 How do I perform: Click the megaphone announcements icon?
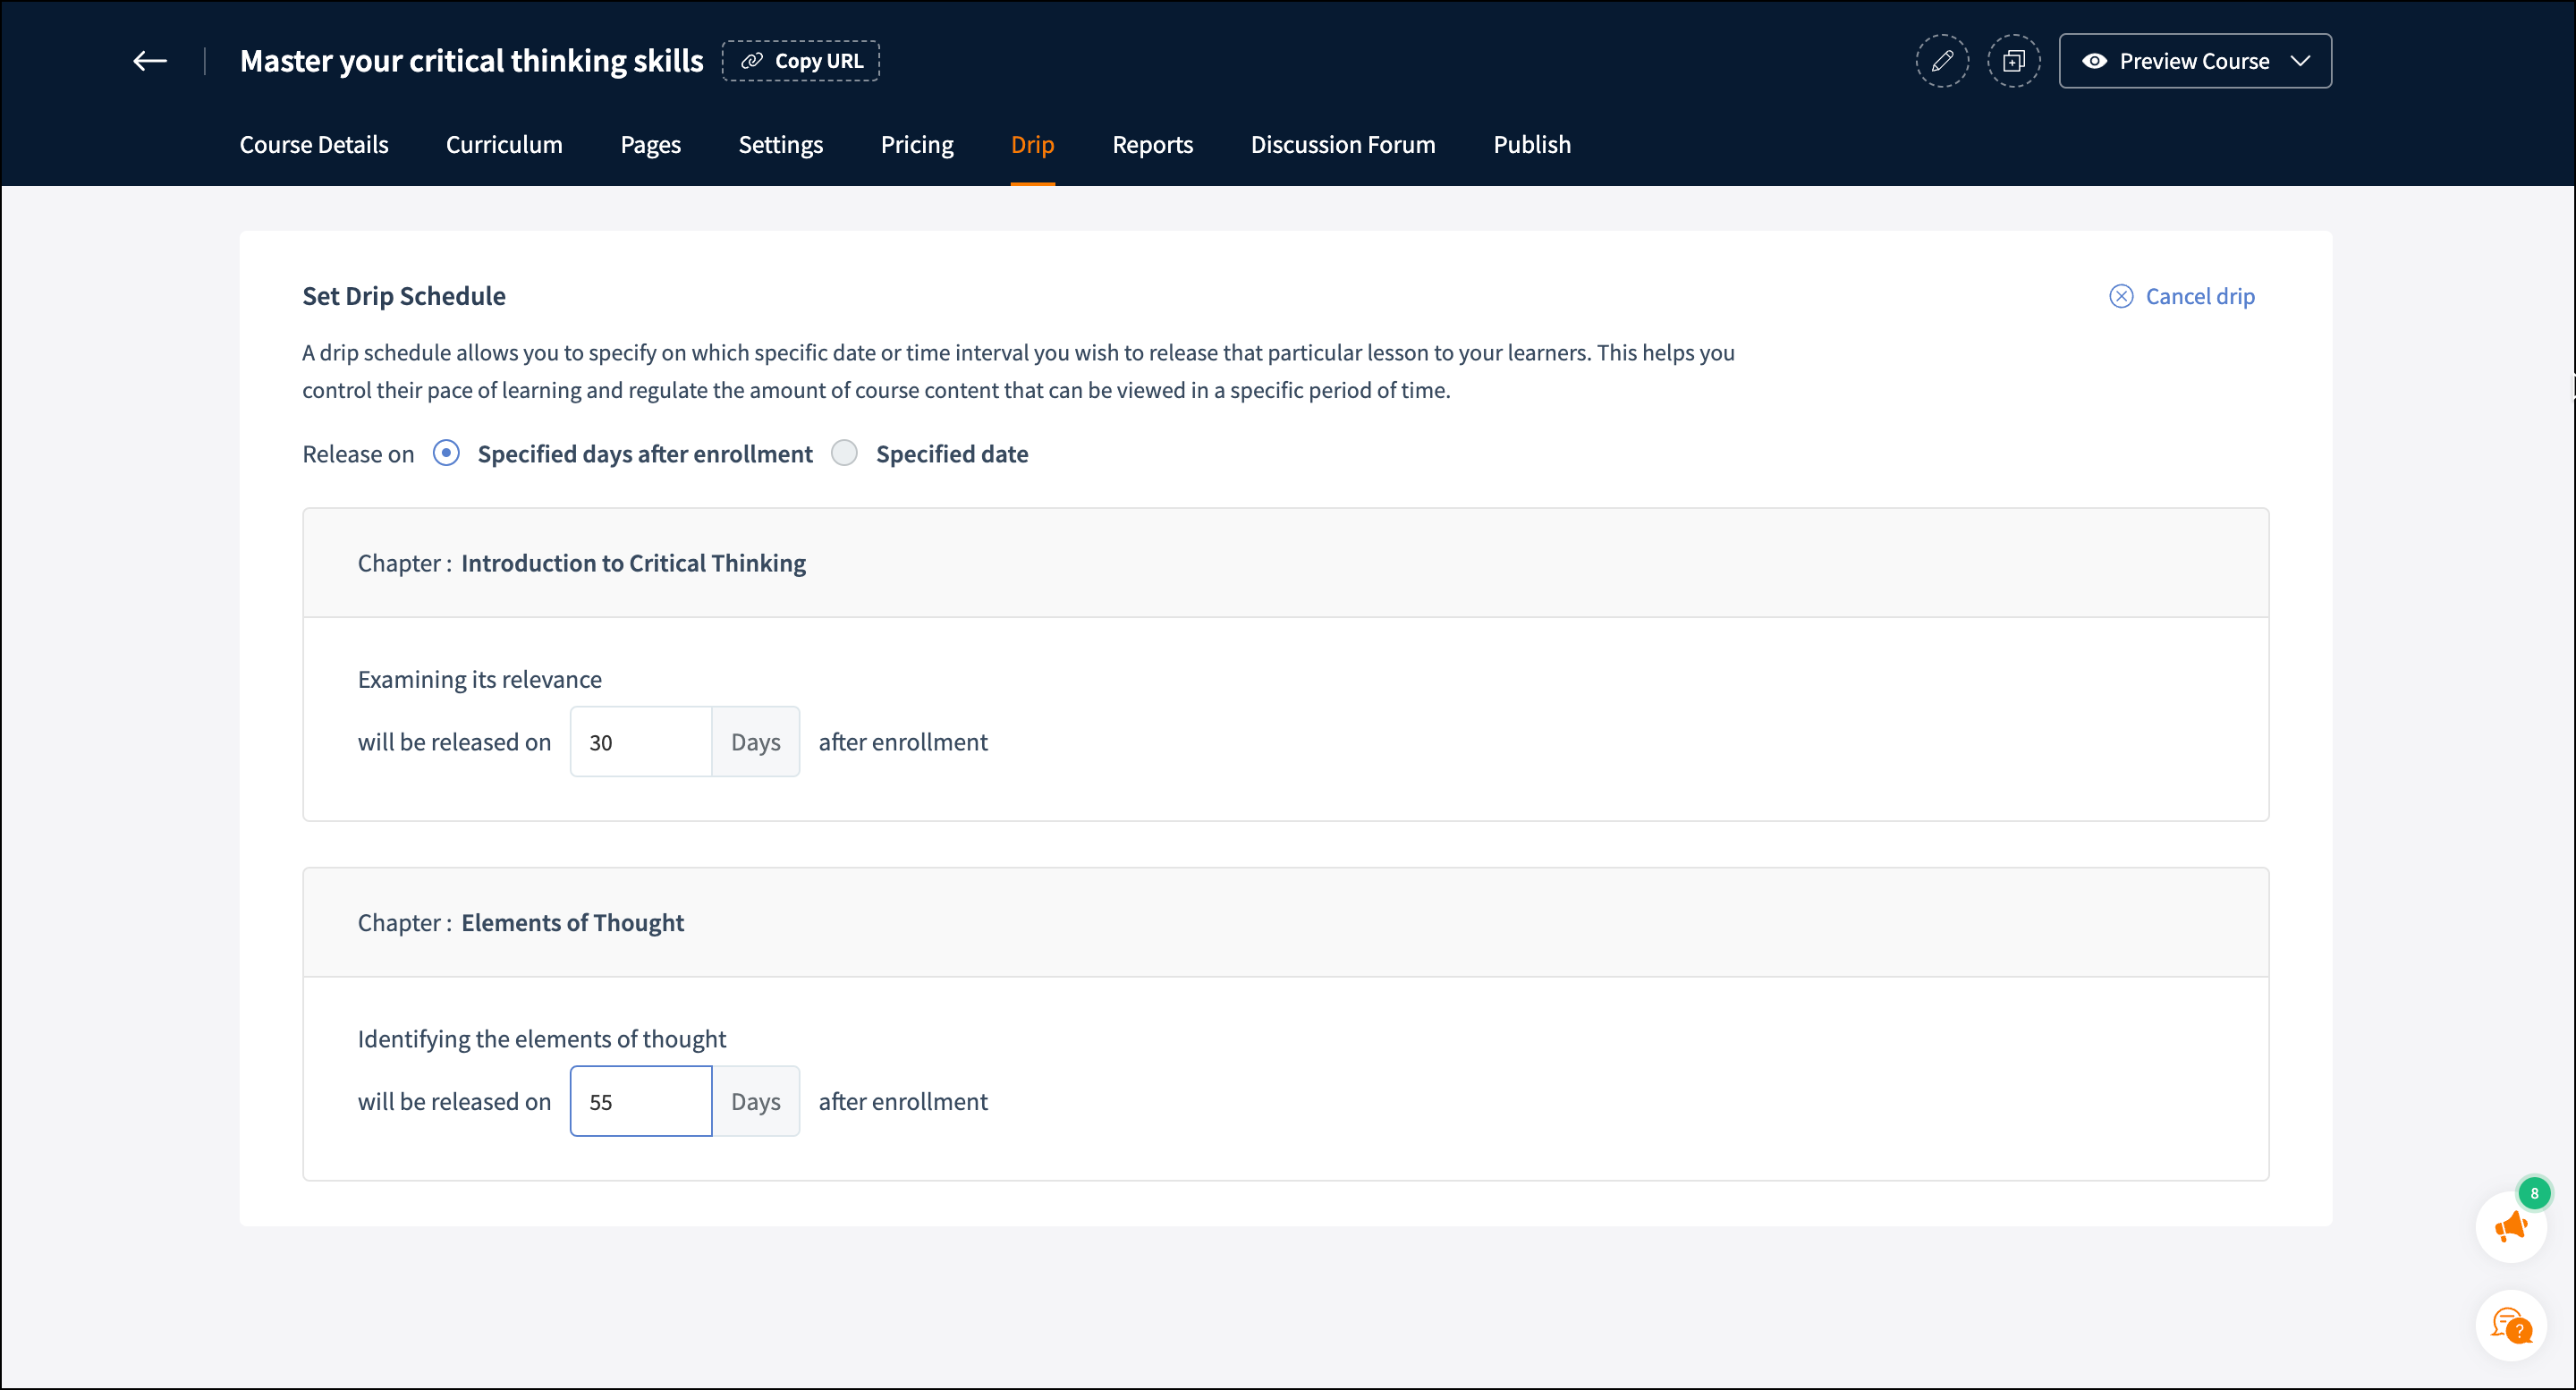(x=2510, y=1227)
